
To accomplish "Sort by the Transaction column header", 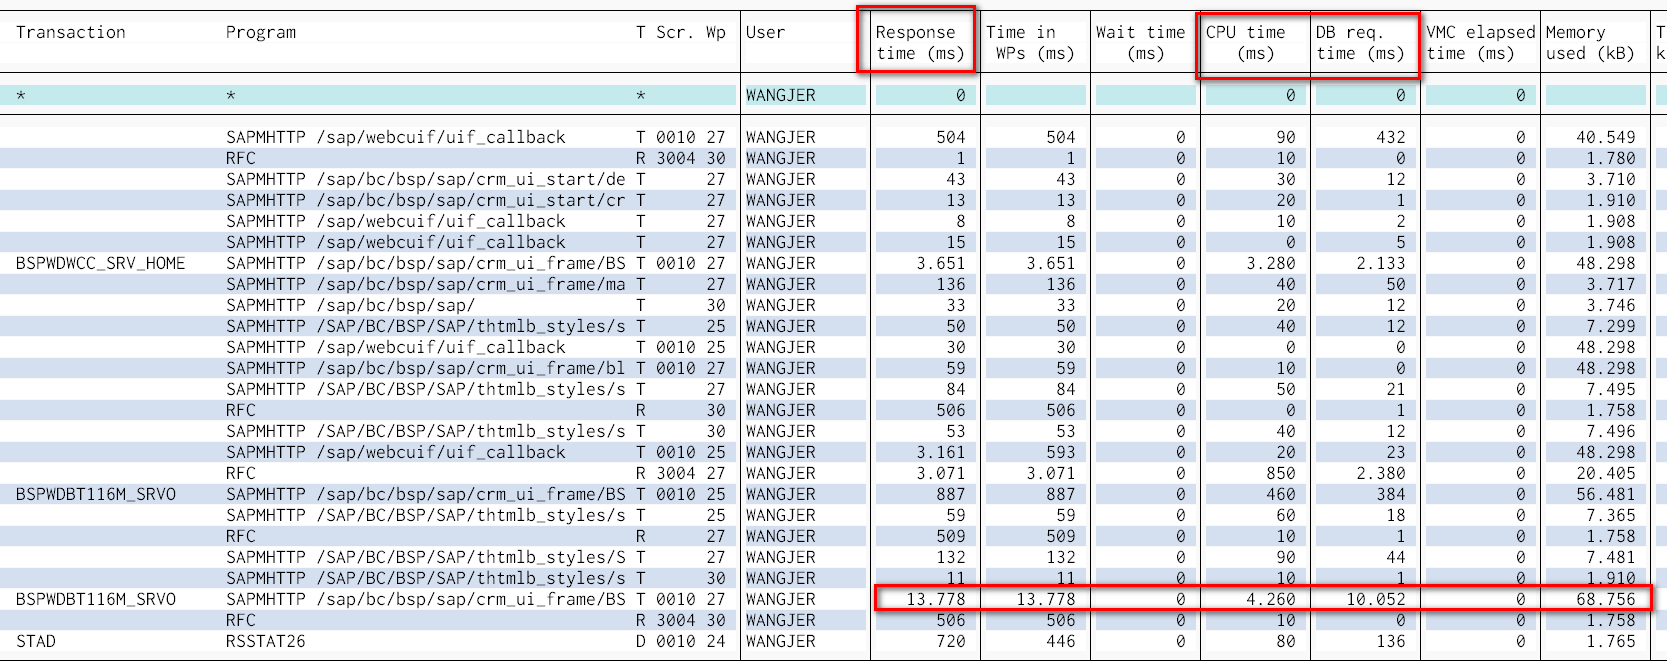I will [71, 32].
